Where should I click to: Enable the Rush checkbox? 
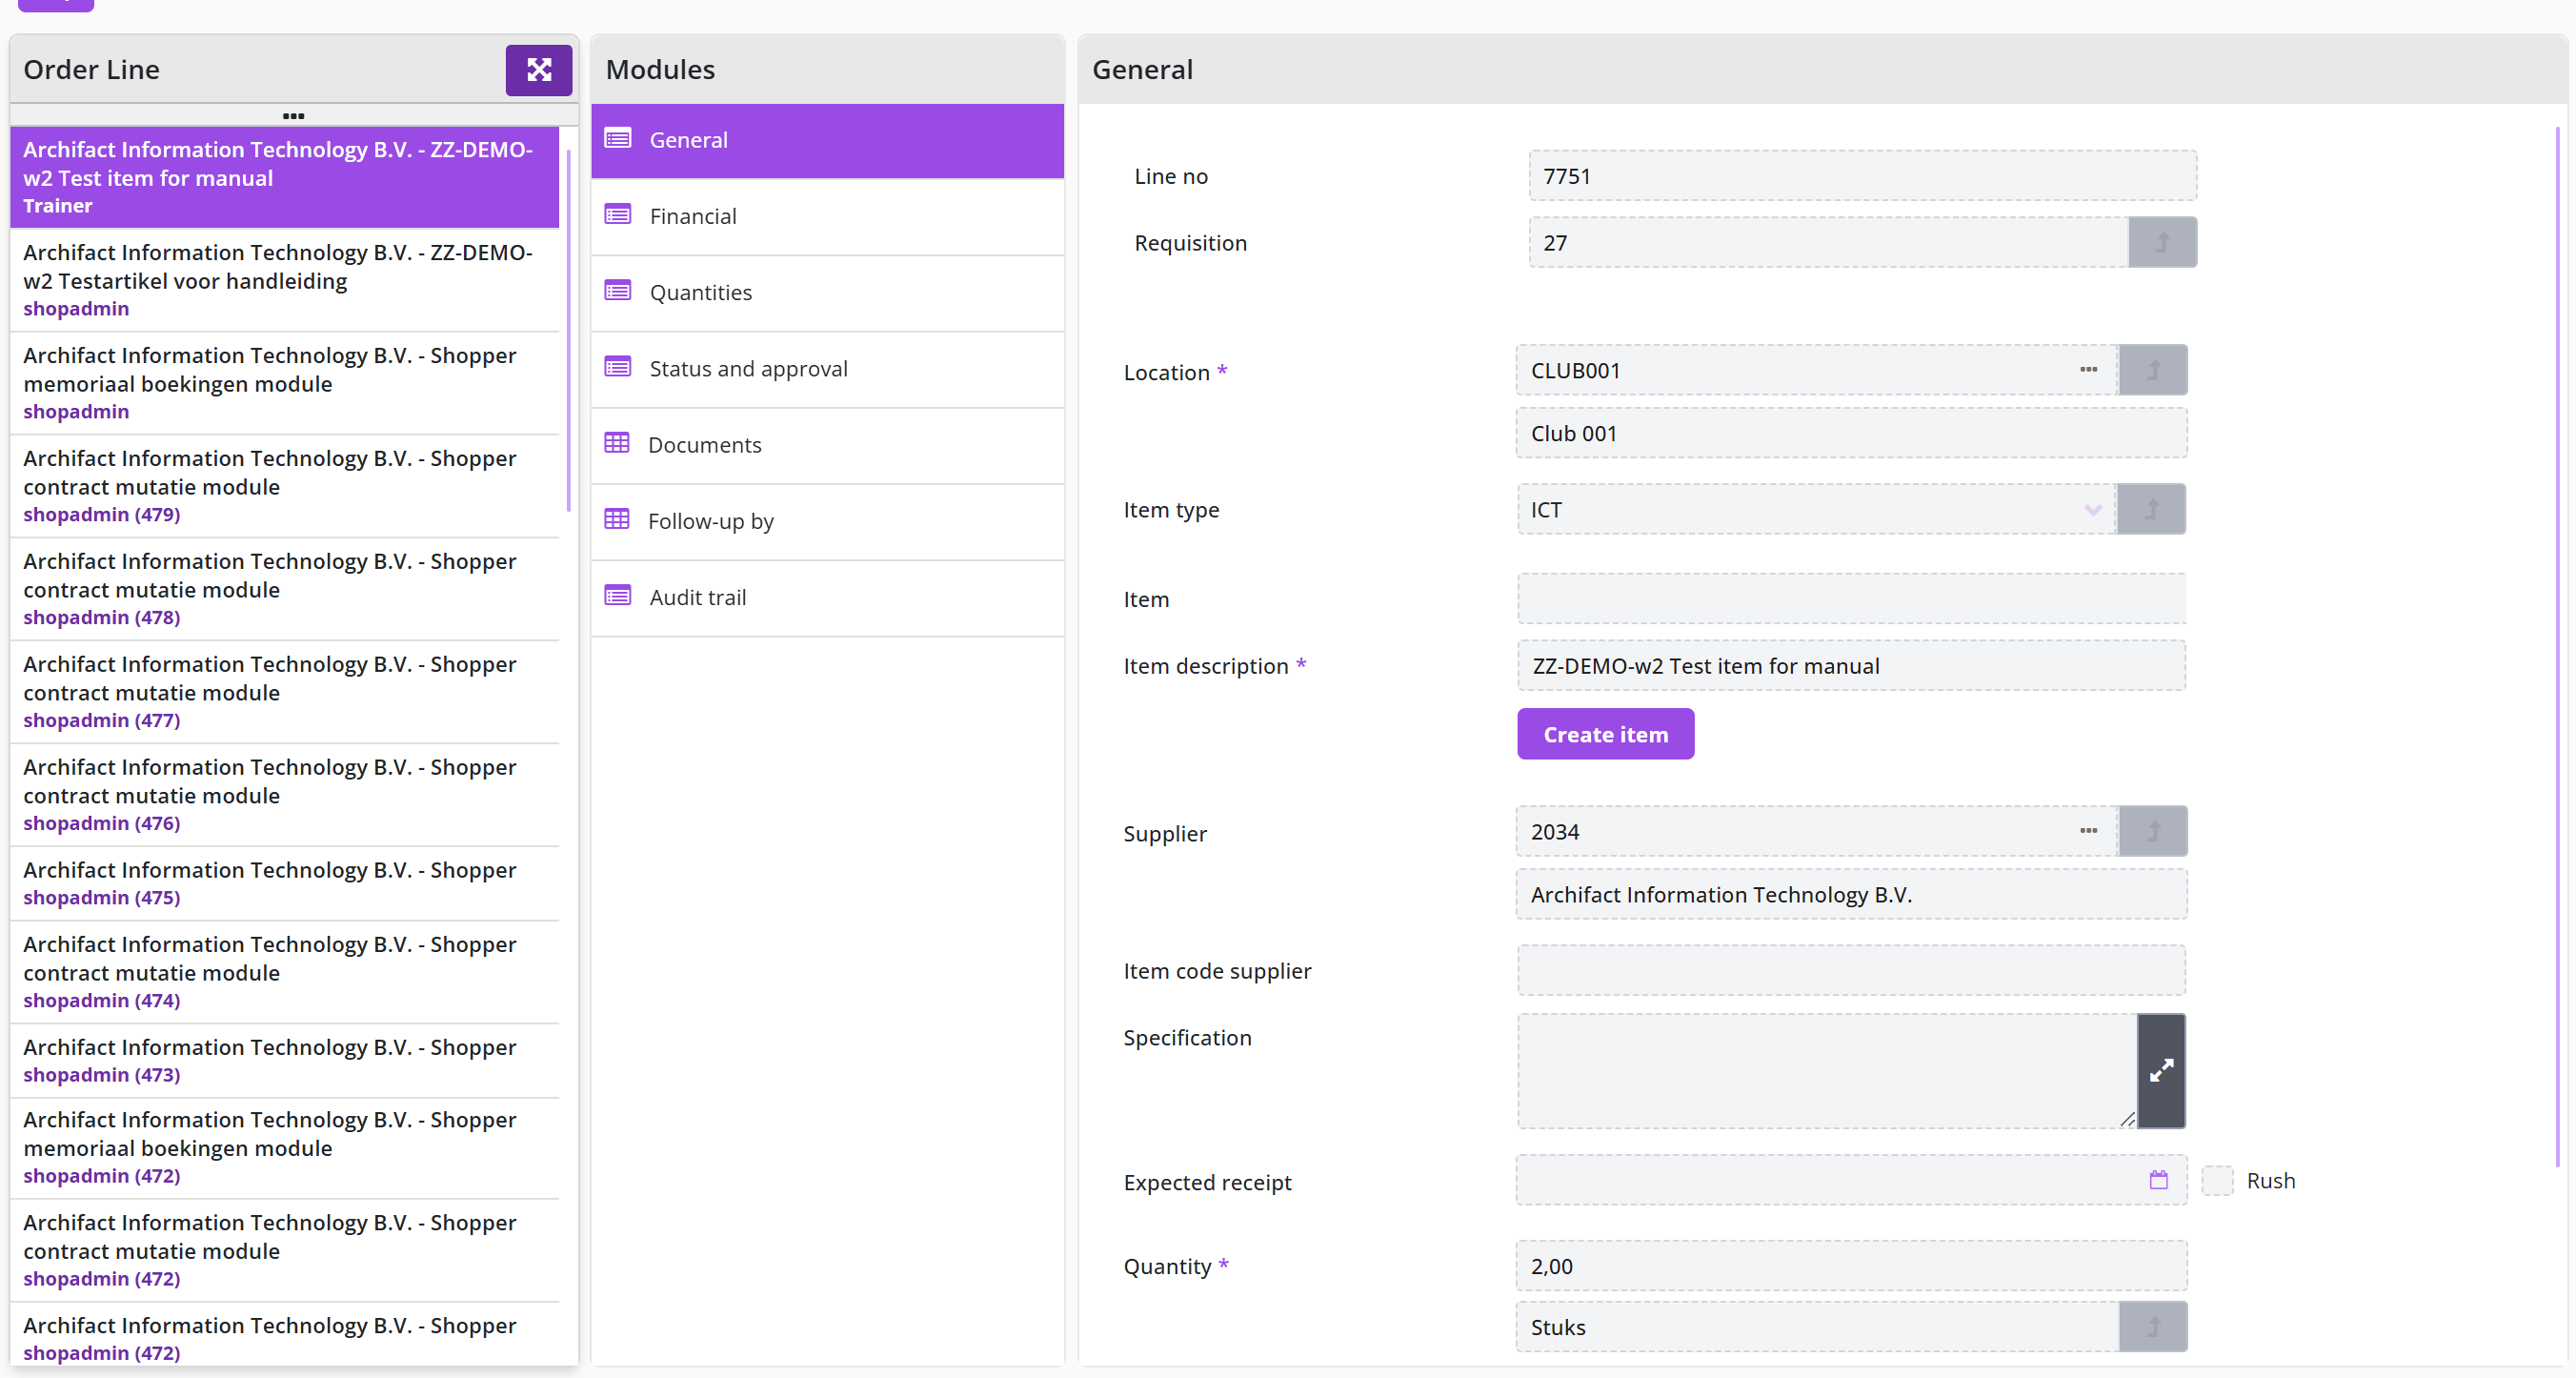click(x=2217, y=1181)
